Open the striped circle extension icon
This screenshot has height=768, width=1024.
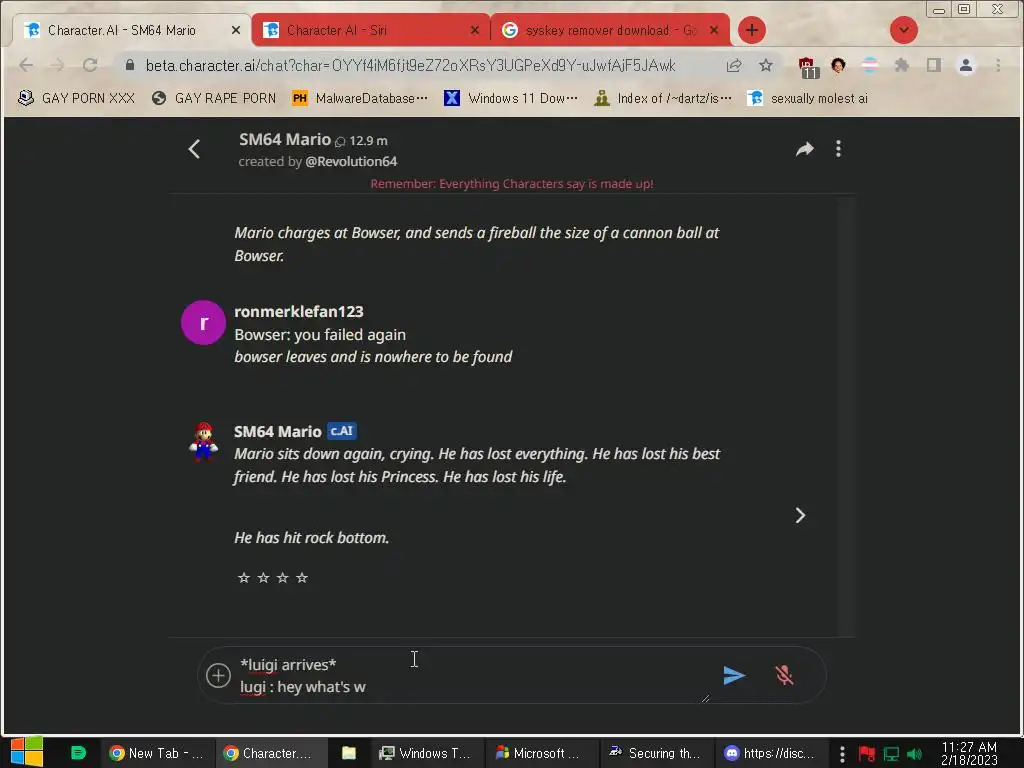coord(869,65)
